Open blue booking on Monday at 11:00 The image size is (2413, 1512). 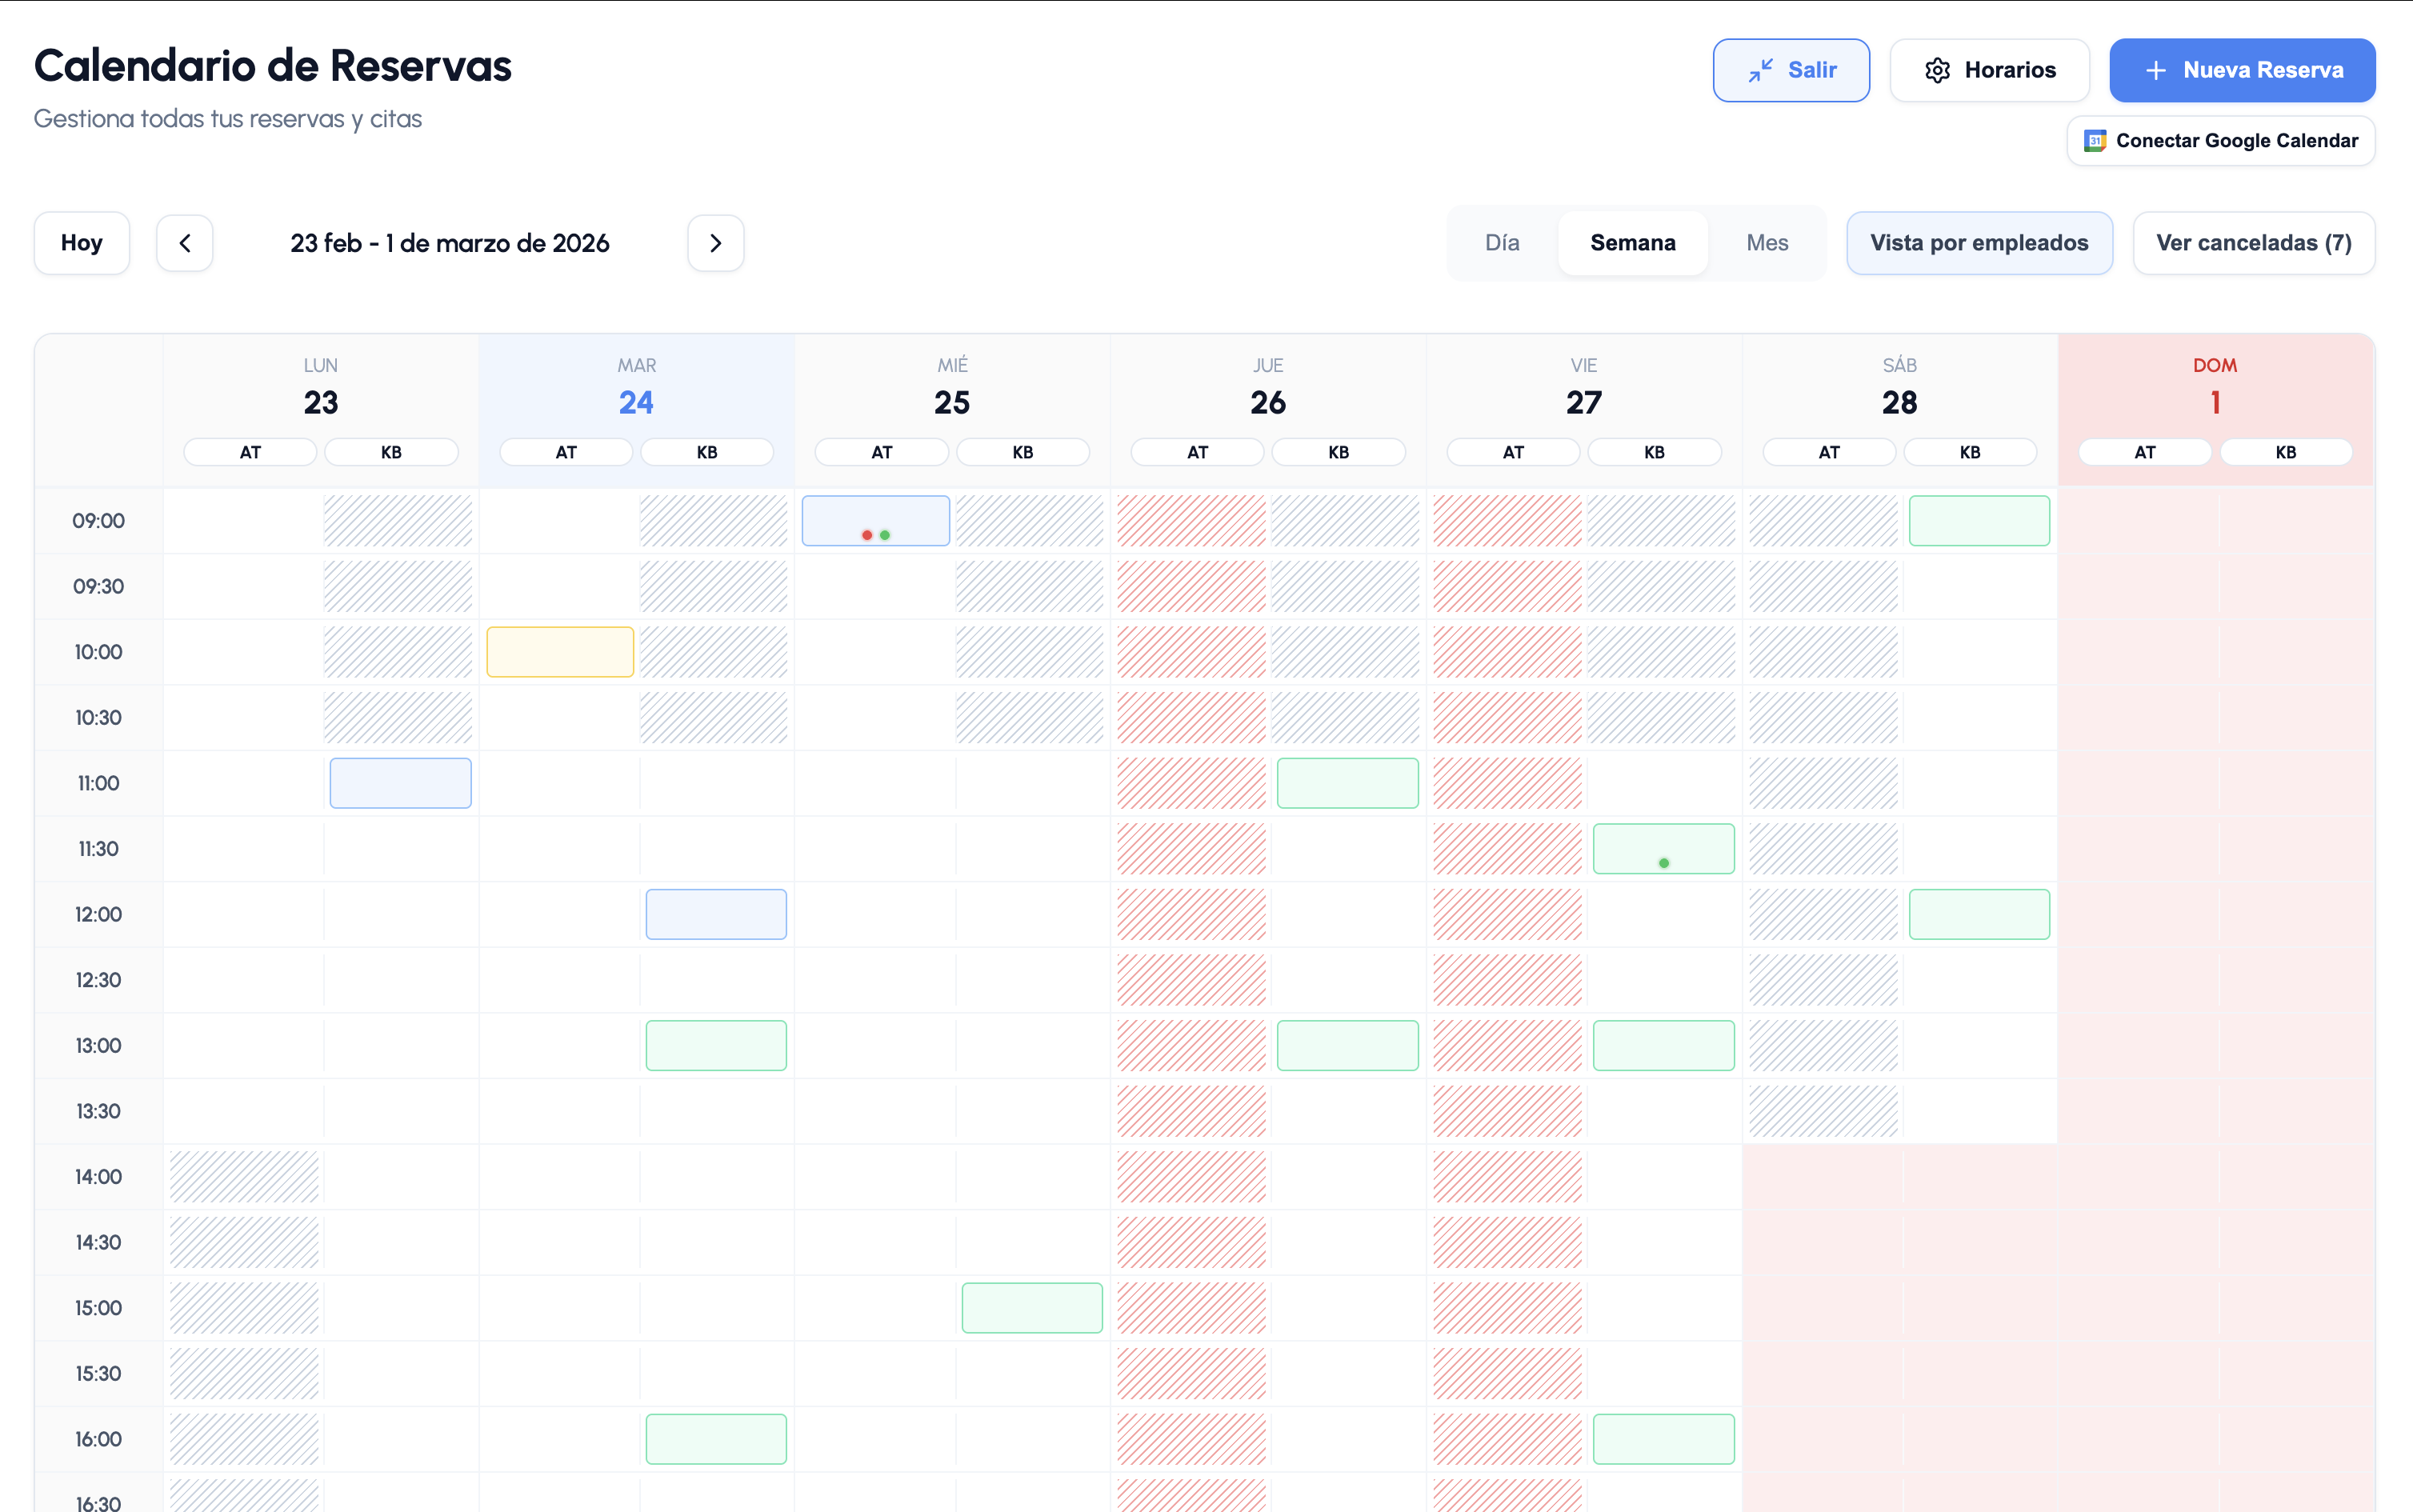(x=400, y=783)
